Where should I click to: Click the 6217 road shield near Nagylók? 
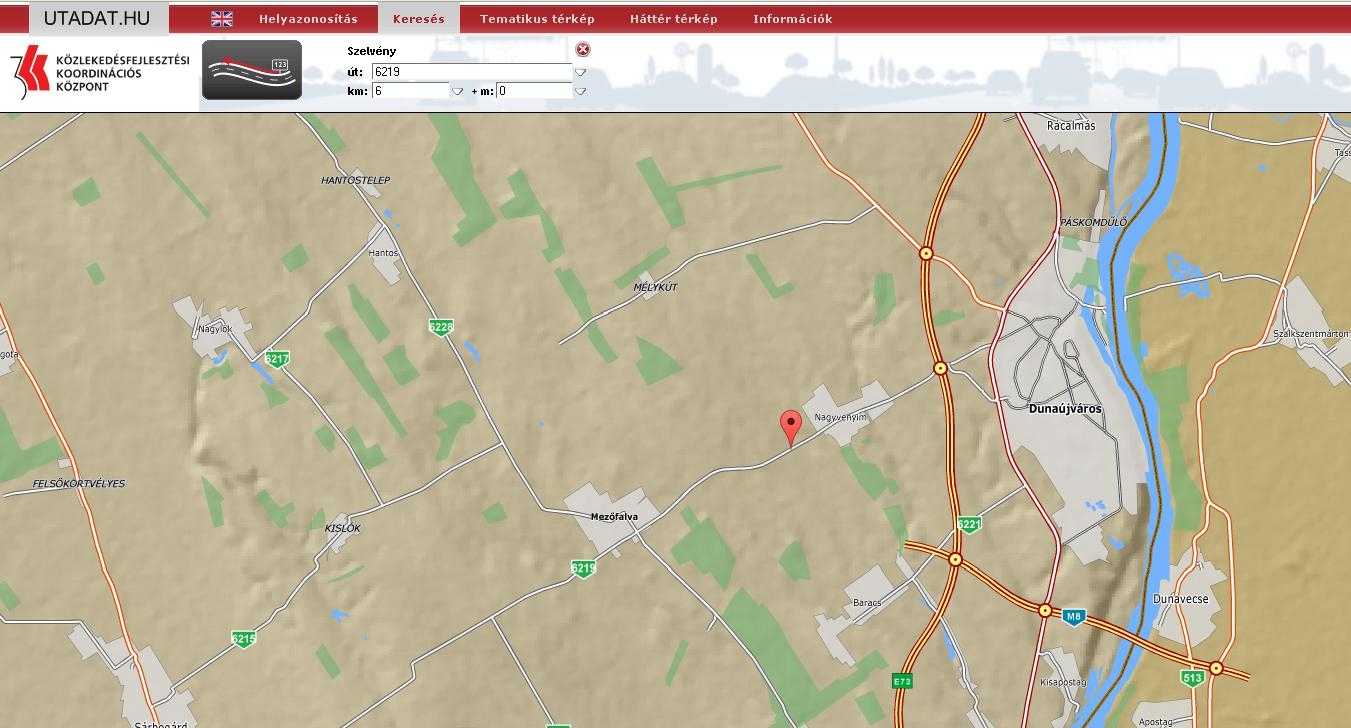(x=277, y=358)
